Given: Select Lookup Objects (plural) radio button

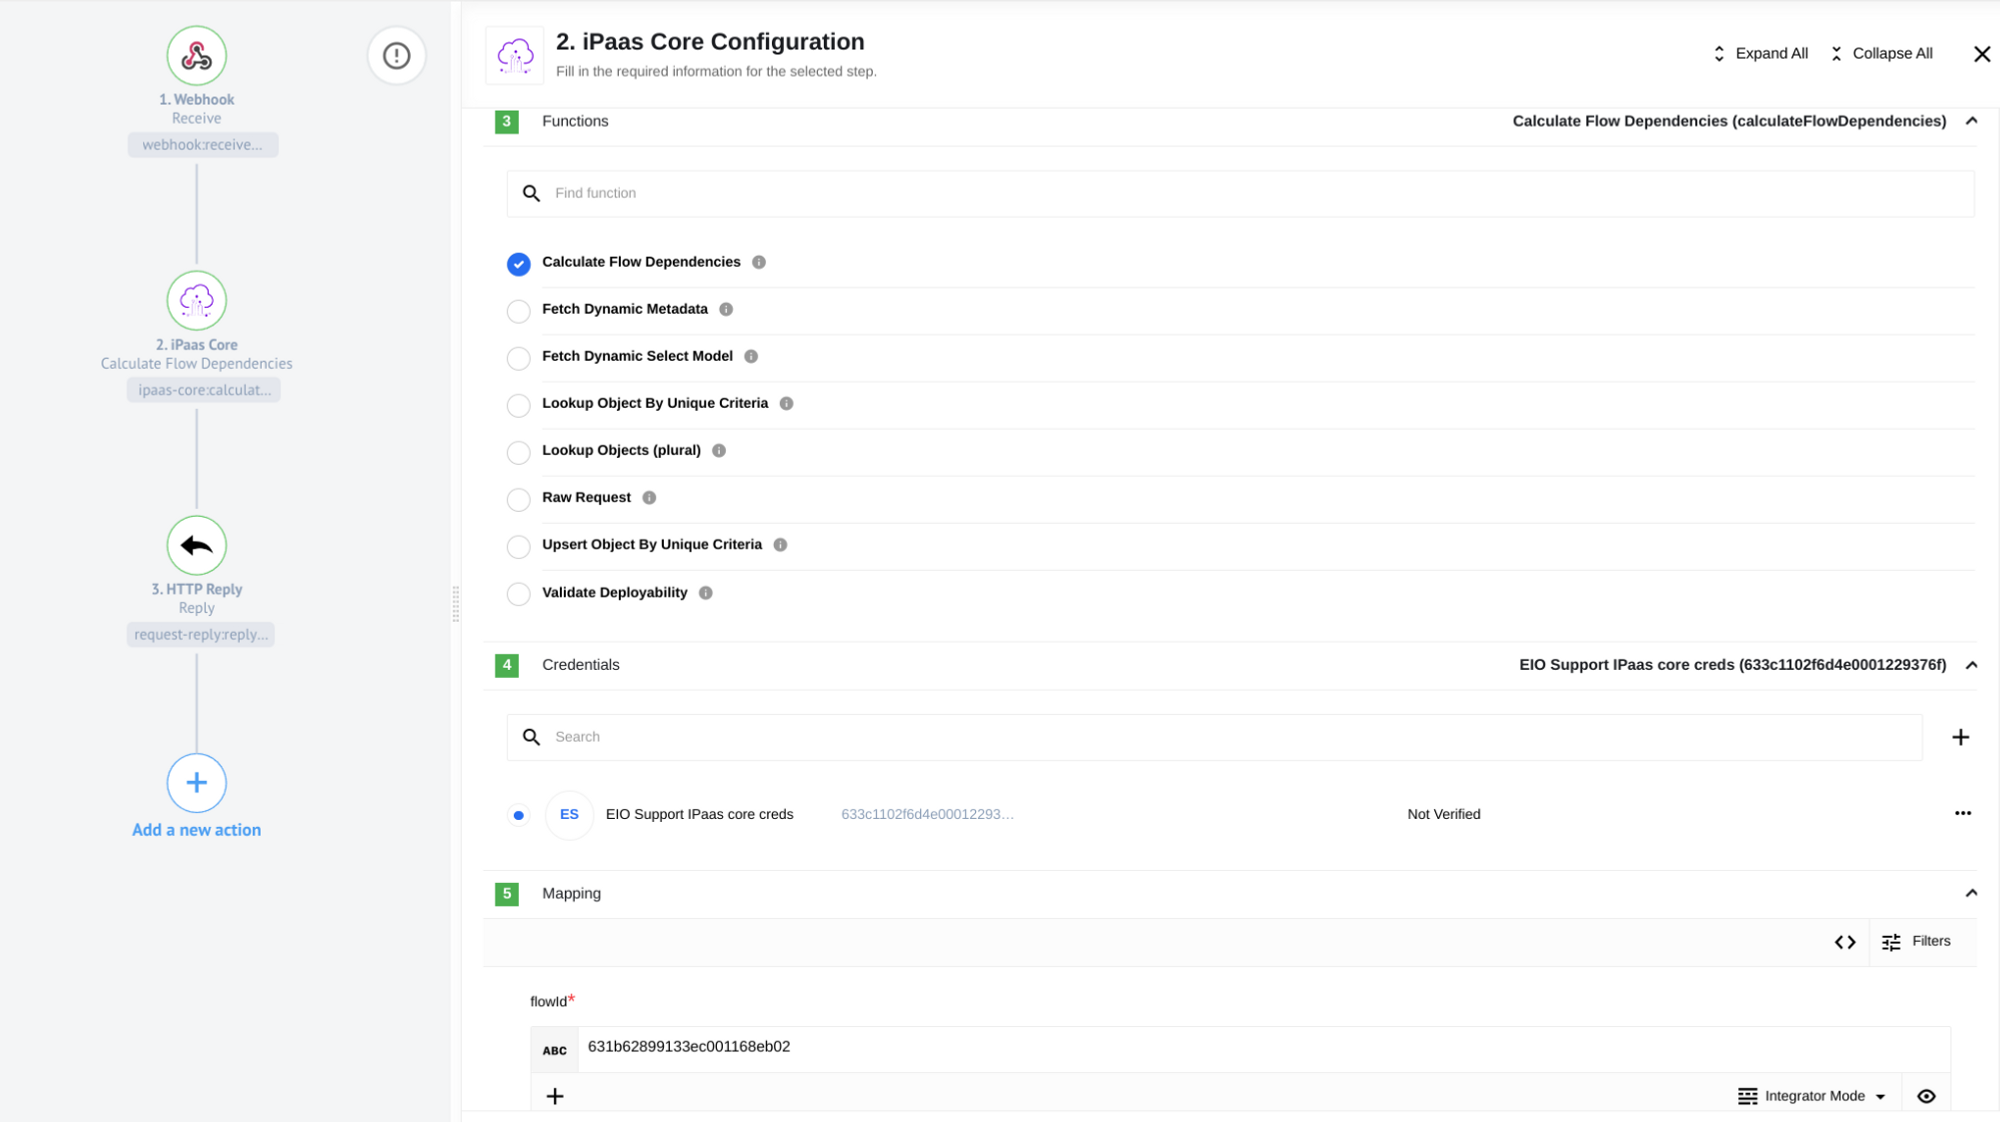Looking at the screenshot, I should click(x=518, y=453).
